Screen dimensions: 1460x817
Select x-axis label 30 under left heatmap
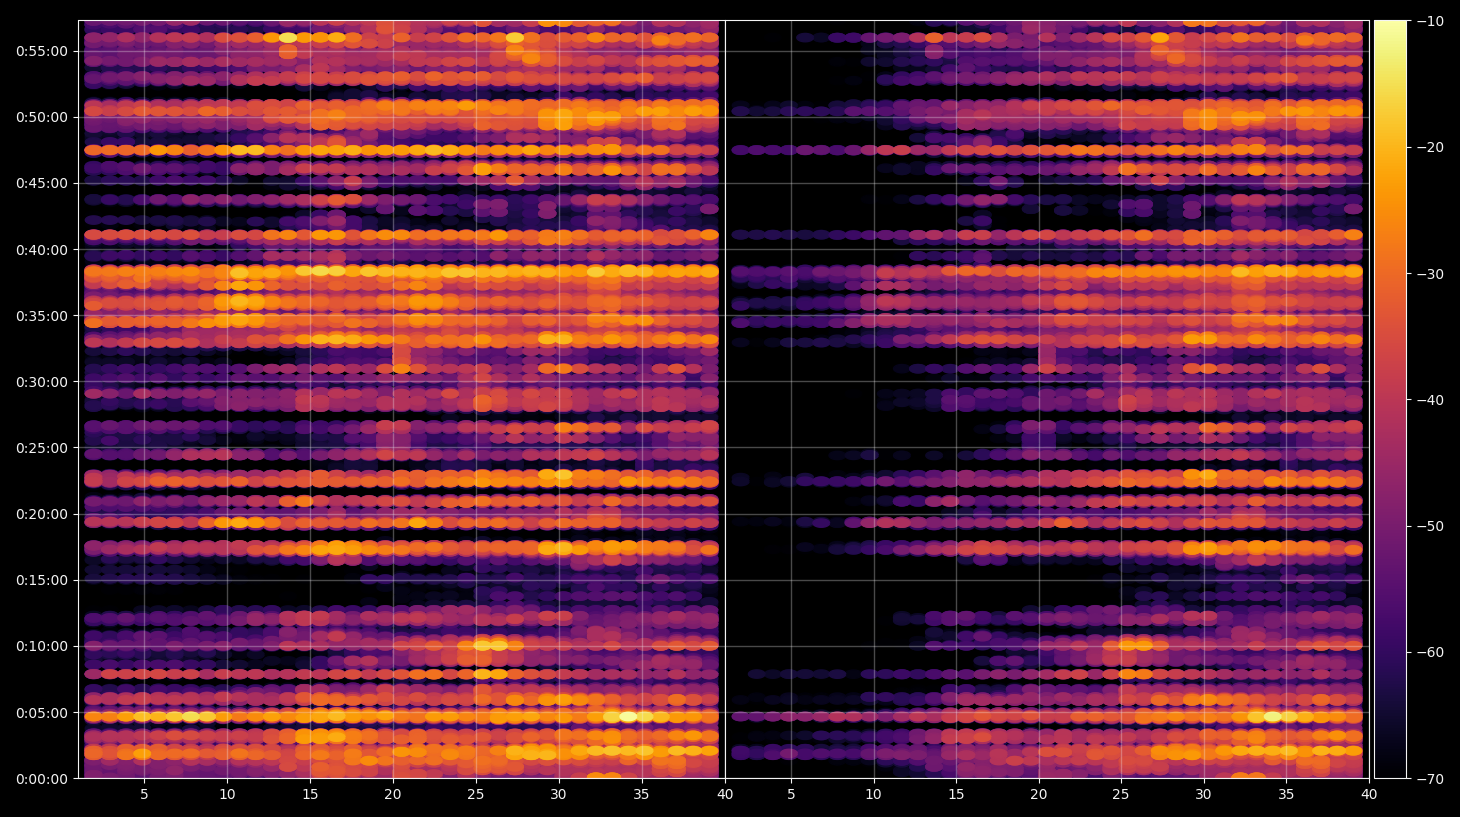tap(558, 795)
